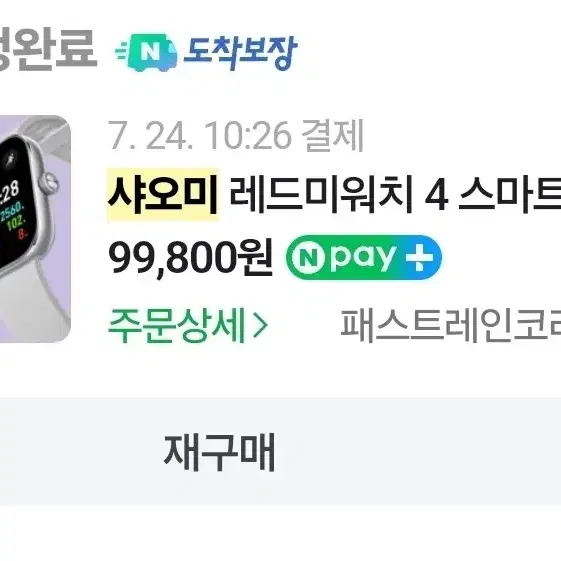The height and width of the screenshot is (561, 561).
Task: Click the 7. 24. 10:26 결제 timestamp
Action: point(236,136)
